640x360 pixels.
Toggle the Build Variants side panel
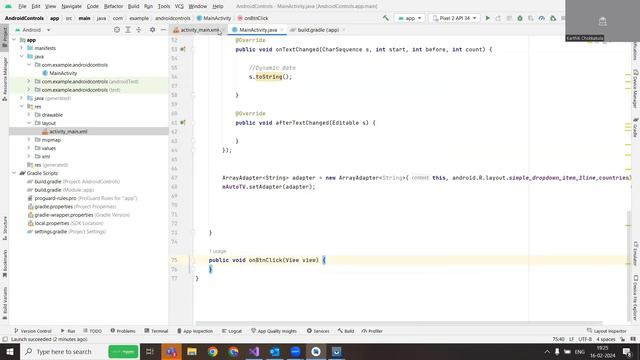coord(4,303)
